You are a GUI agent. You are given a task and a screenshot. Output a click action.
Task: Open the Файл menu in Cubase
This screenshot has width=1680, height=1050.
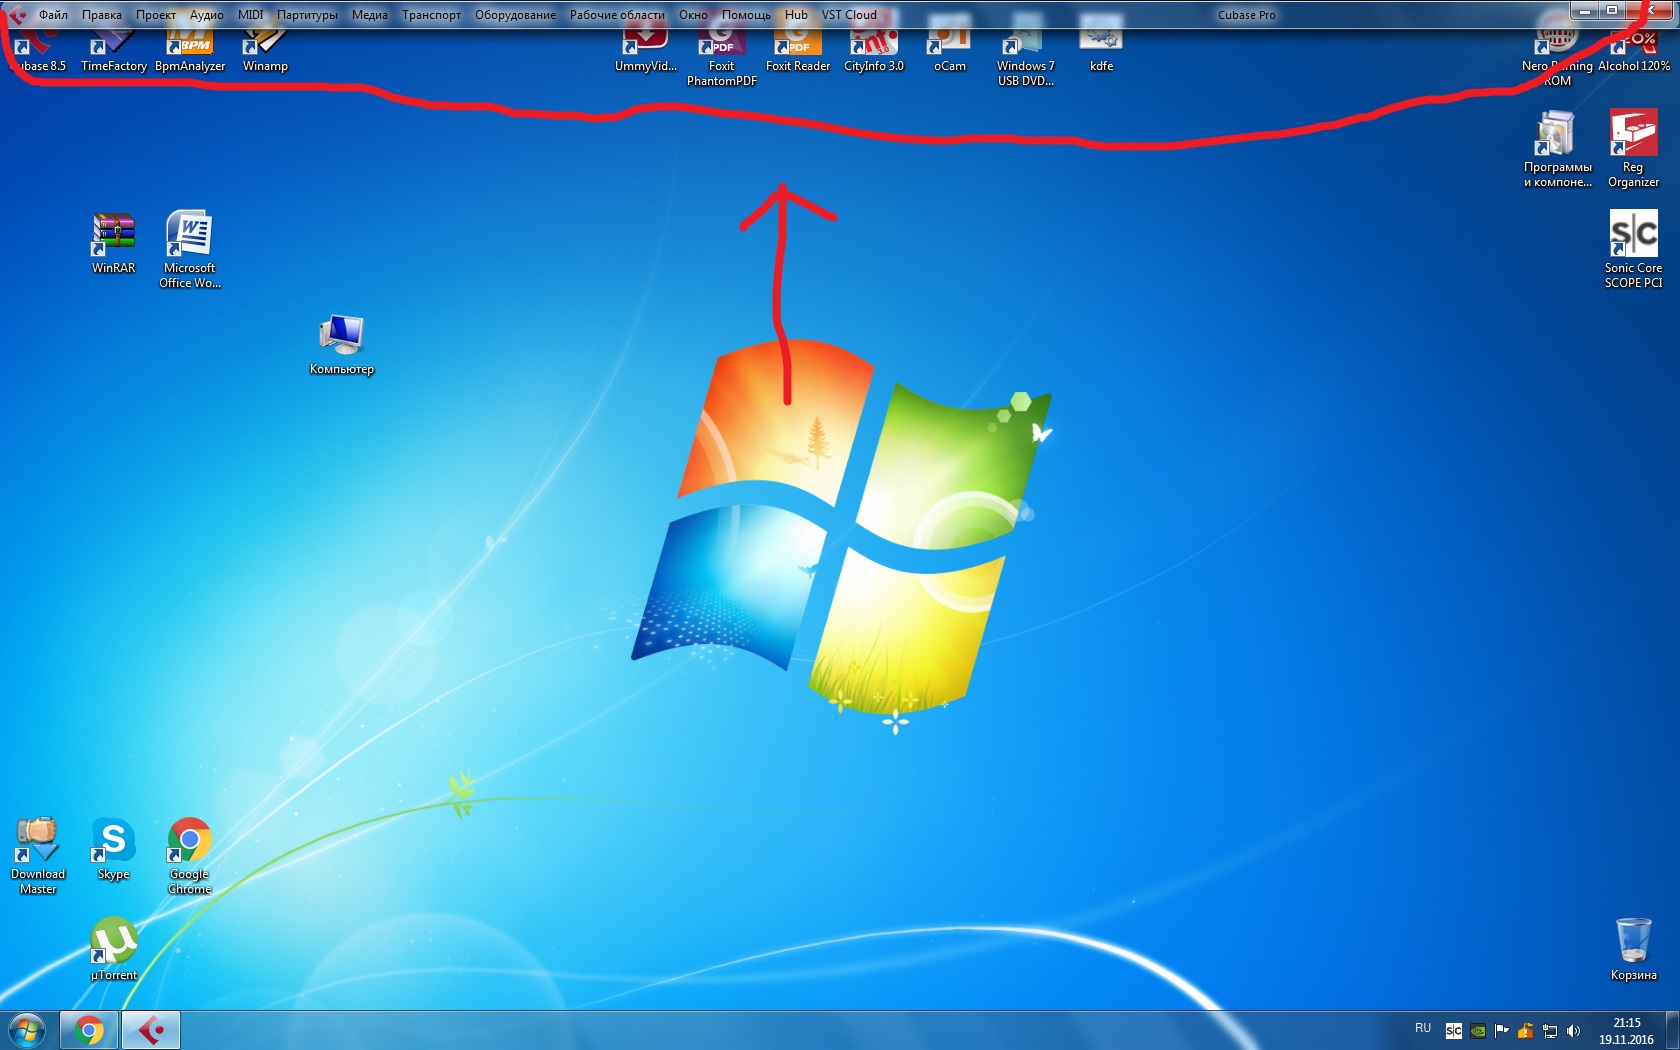point(53,15)
